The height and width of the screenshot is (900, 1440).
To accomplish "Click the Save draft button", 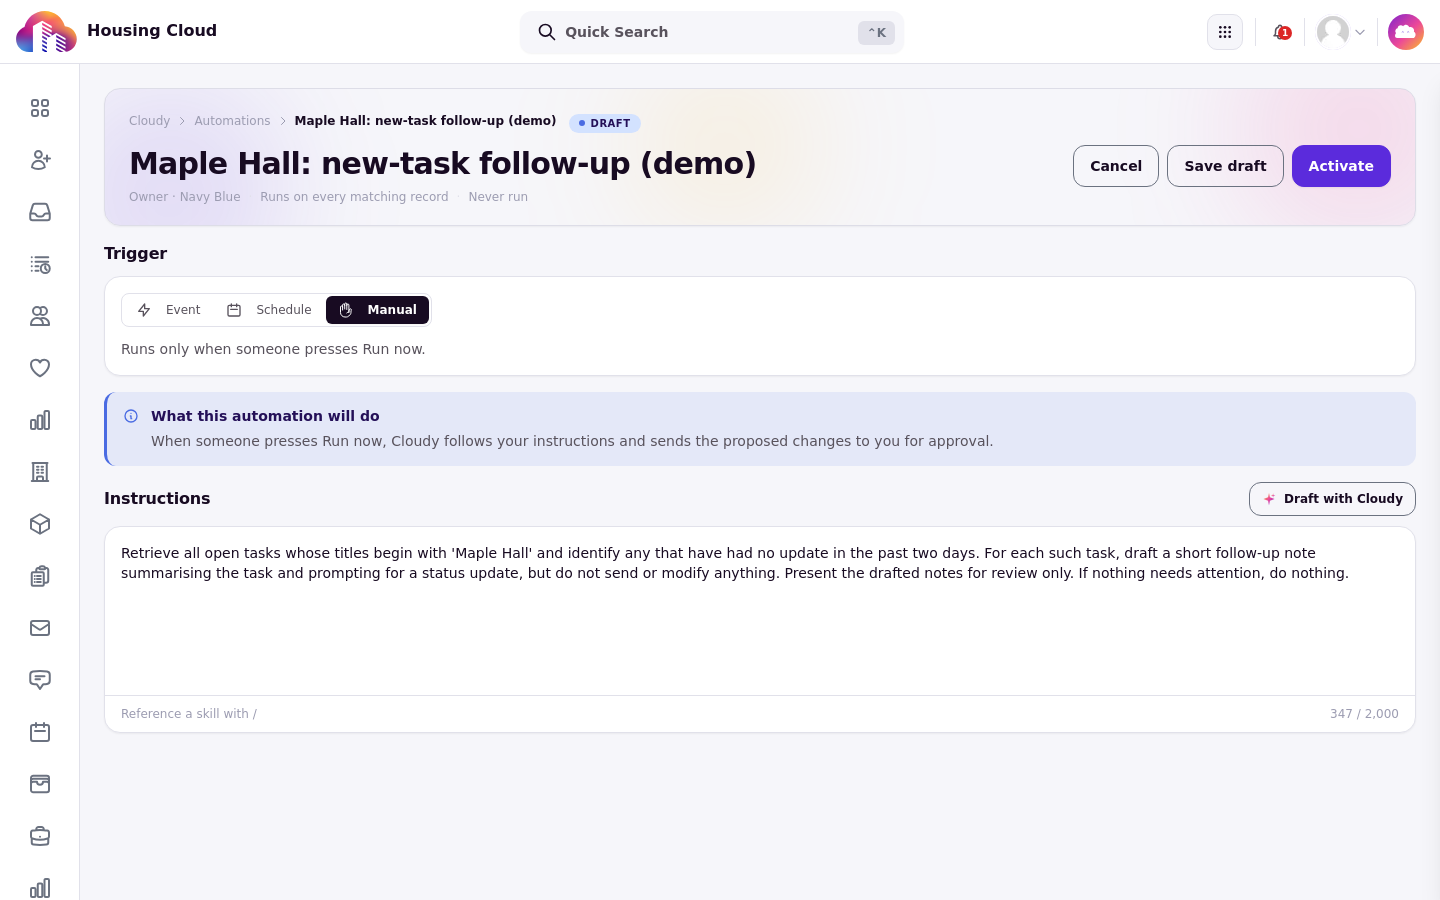I will [1225, 166].
